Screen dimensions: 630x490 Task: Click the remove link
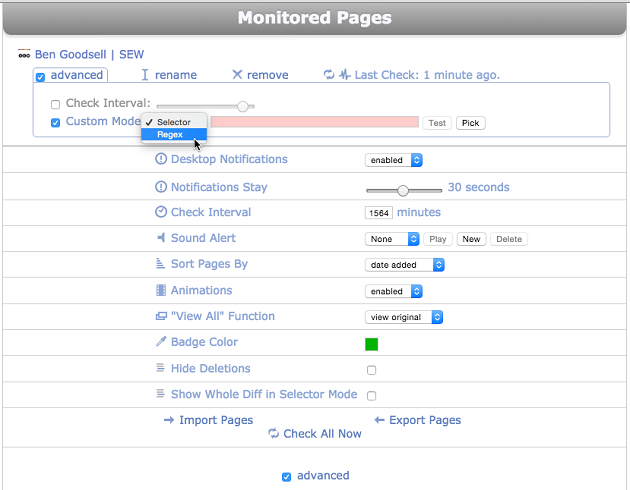point(268,75)
